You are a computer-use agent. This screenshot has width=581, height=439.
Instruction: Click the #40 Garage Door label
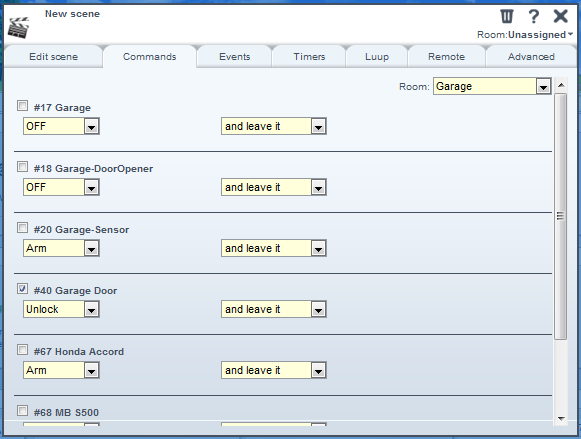point(75,291)
